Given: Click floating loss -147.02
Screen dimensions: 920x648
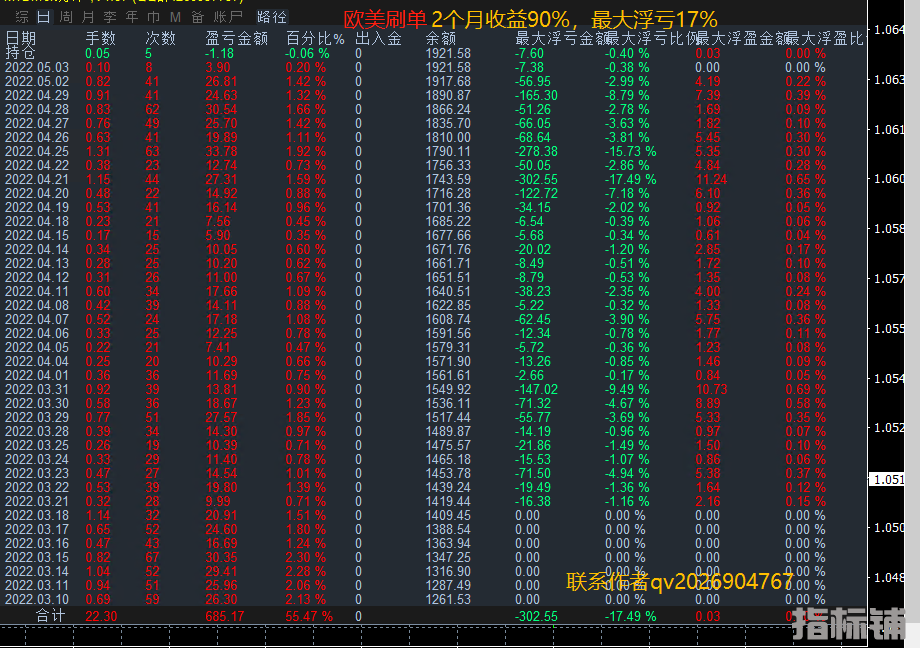Looking at the screenshot, I should coord(536,389).
